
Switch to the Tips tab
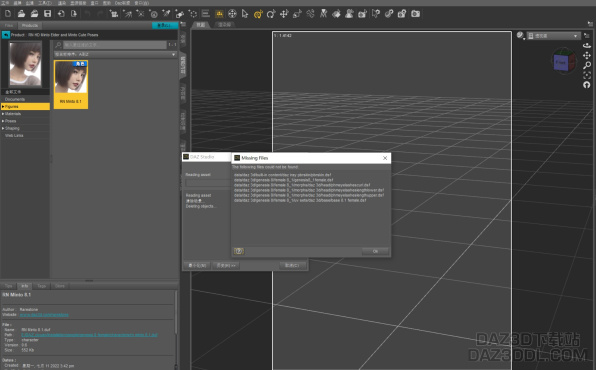click(x=8, y=286)
